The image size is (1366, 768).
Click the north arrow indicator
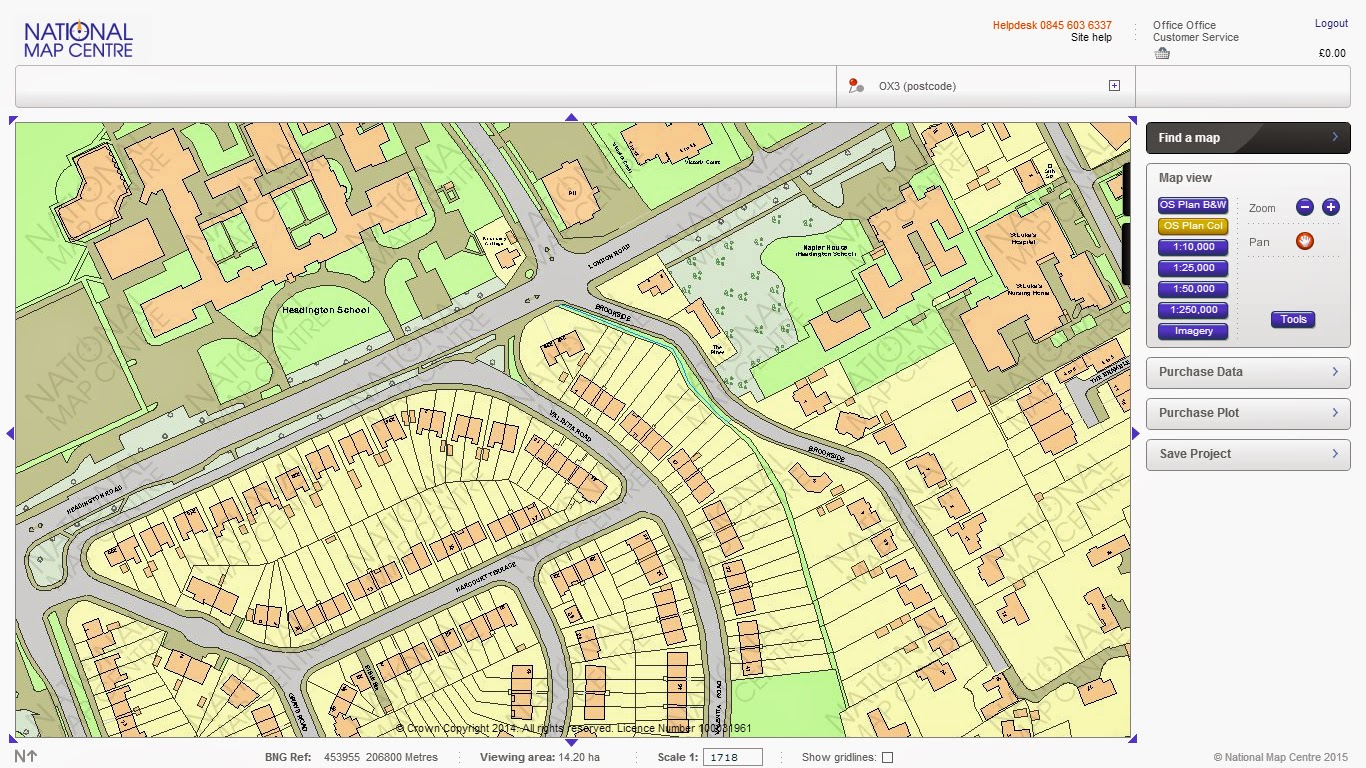click(25, 757)
